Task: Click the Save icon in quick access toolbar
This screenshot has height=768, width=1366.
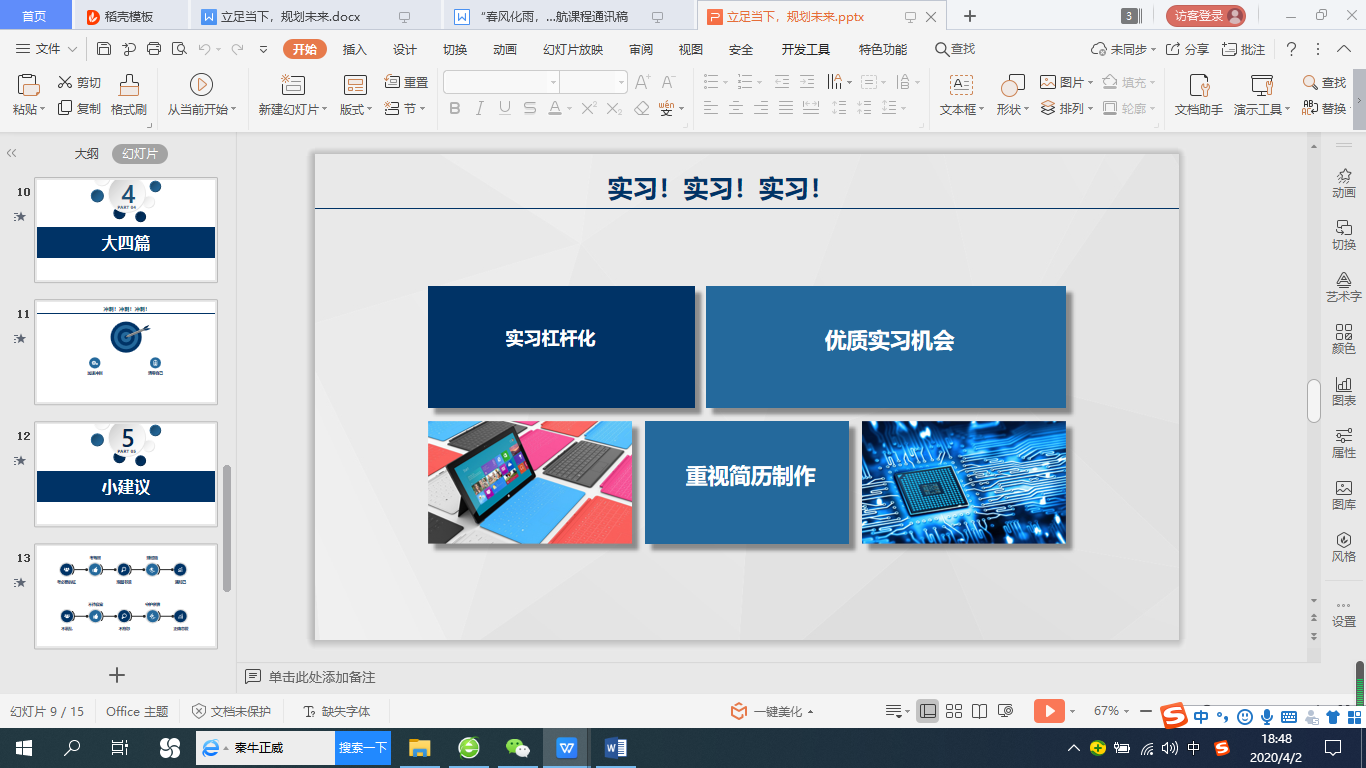Action: tap(104, 49)
